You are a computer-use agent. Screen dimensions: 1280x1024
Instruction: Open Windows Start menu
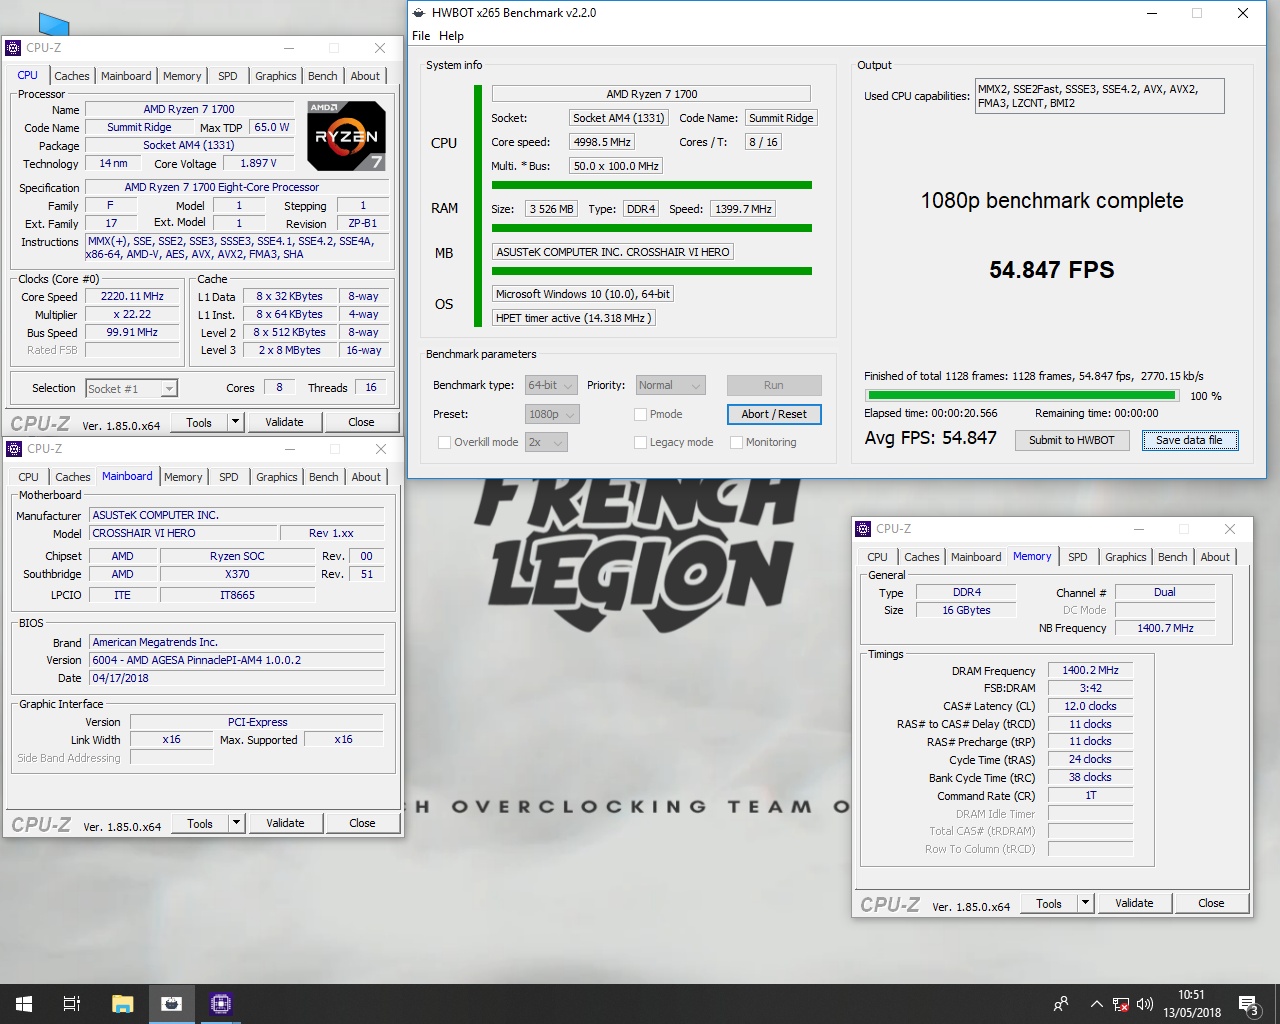click(x=24, y=1004)
